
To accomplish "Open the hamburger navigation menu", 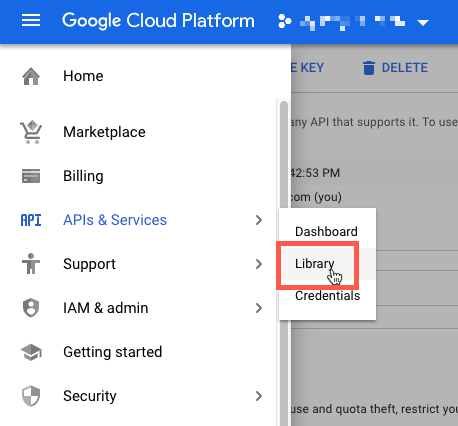I will pyautogui.click(x=31, y=20).
